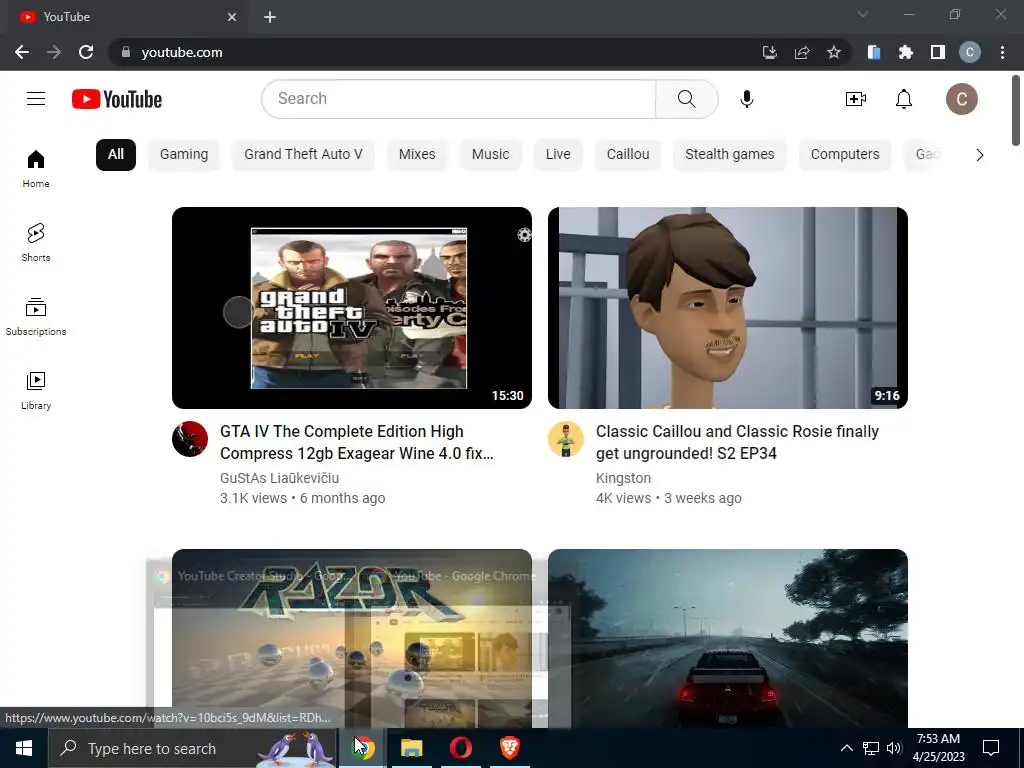1024x768 pixels.
Task: Open the tab search chevron
Action: point(863,14)
